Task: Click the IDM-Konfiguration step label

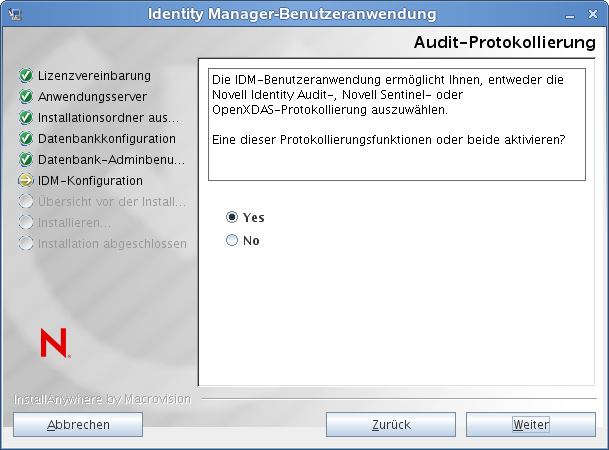Action: pyautogui.click(x=90, y=181)
